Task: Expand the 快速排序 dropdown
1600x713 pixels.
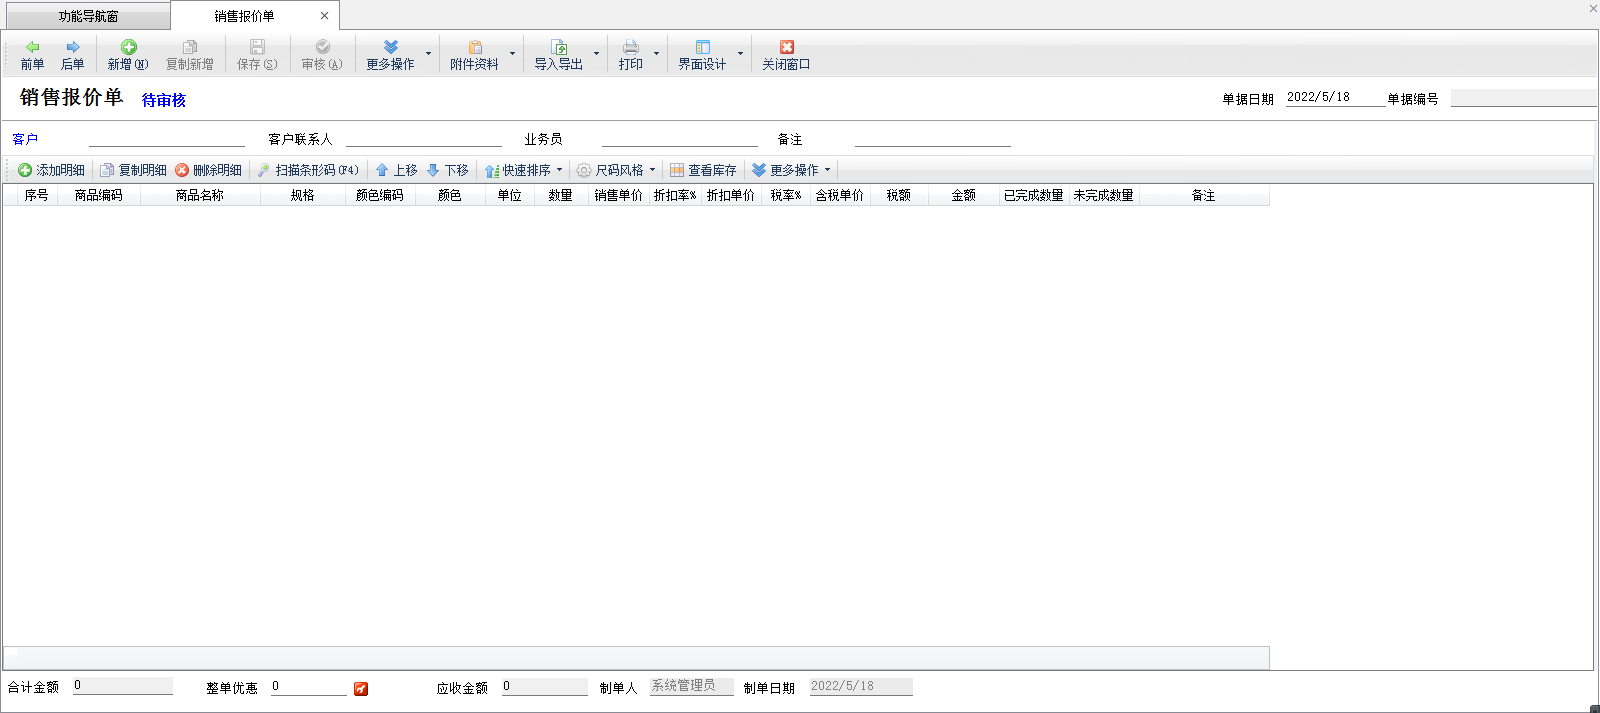Action: pos(559,170)
